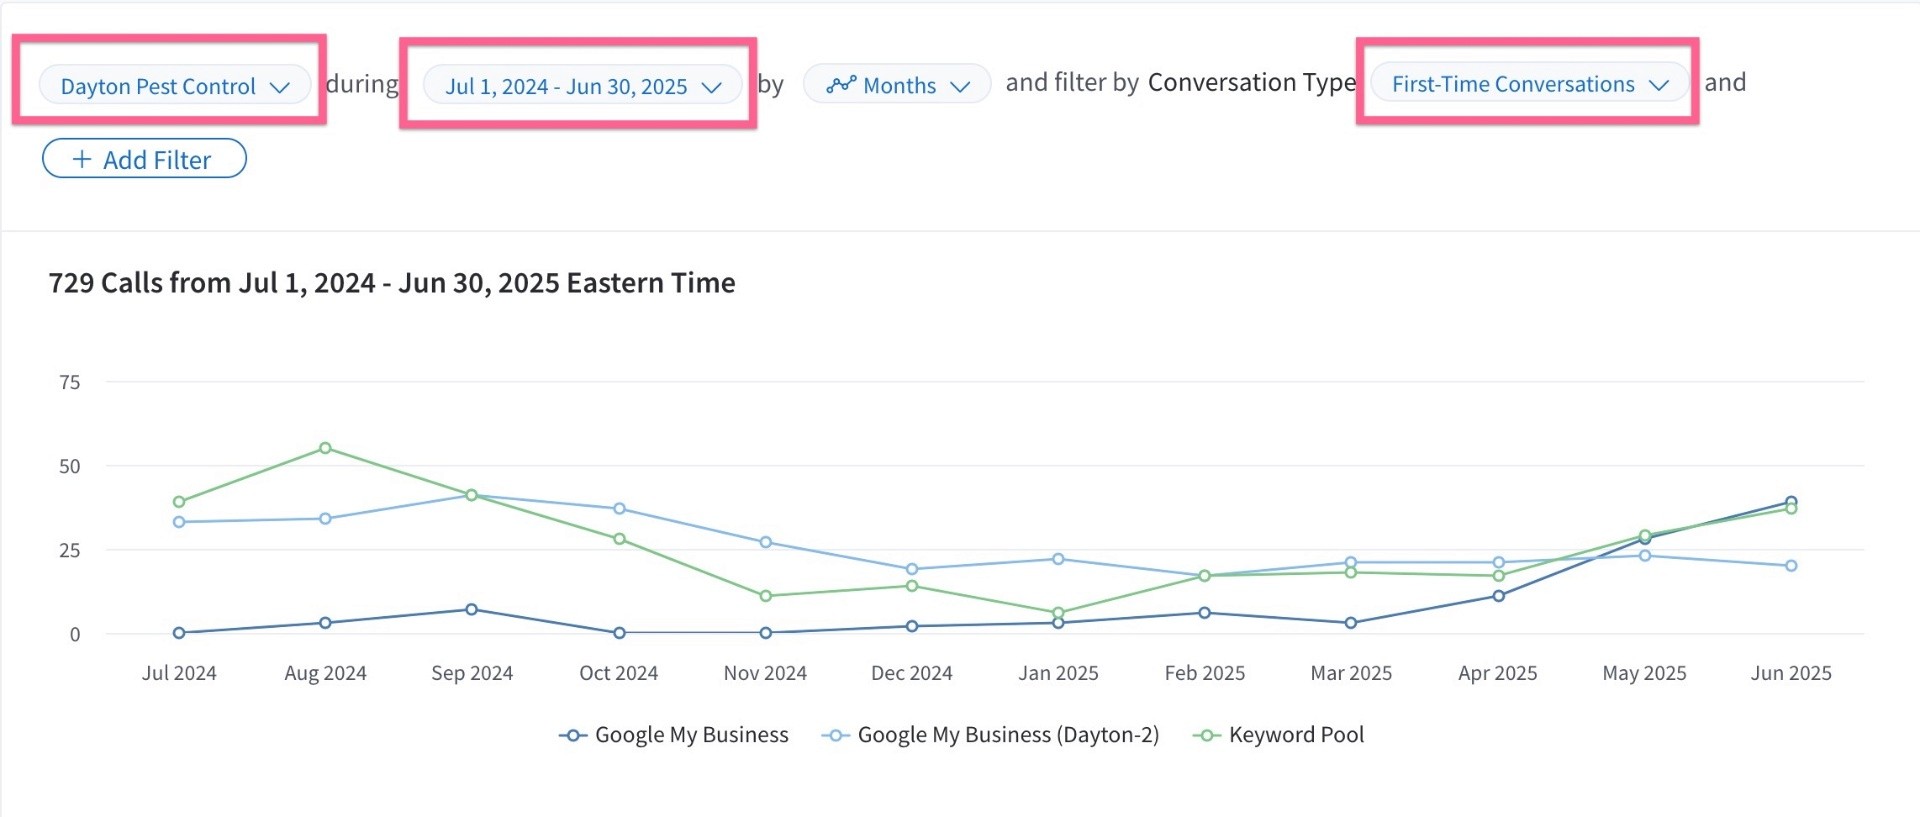
Task: Click the chevron in Dayton Pest Control selector
Action: (280, 87)
